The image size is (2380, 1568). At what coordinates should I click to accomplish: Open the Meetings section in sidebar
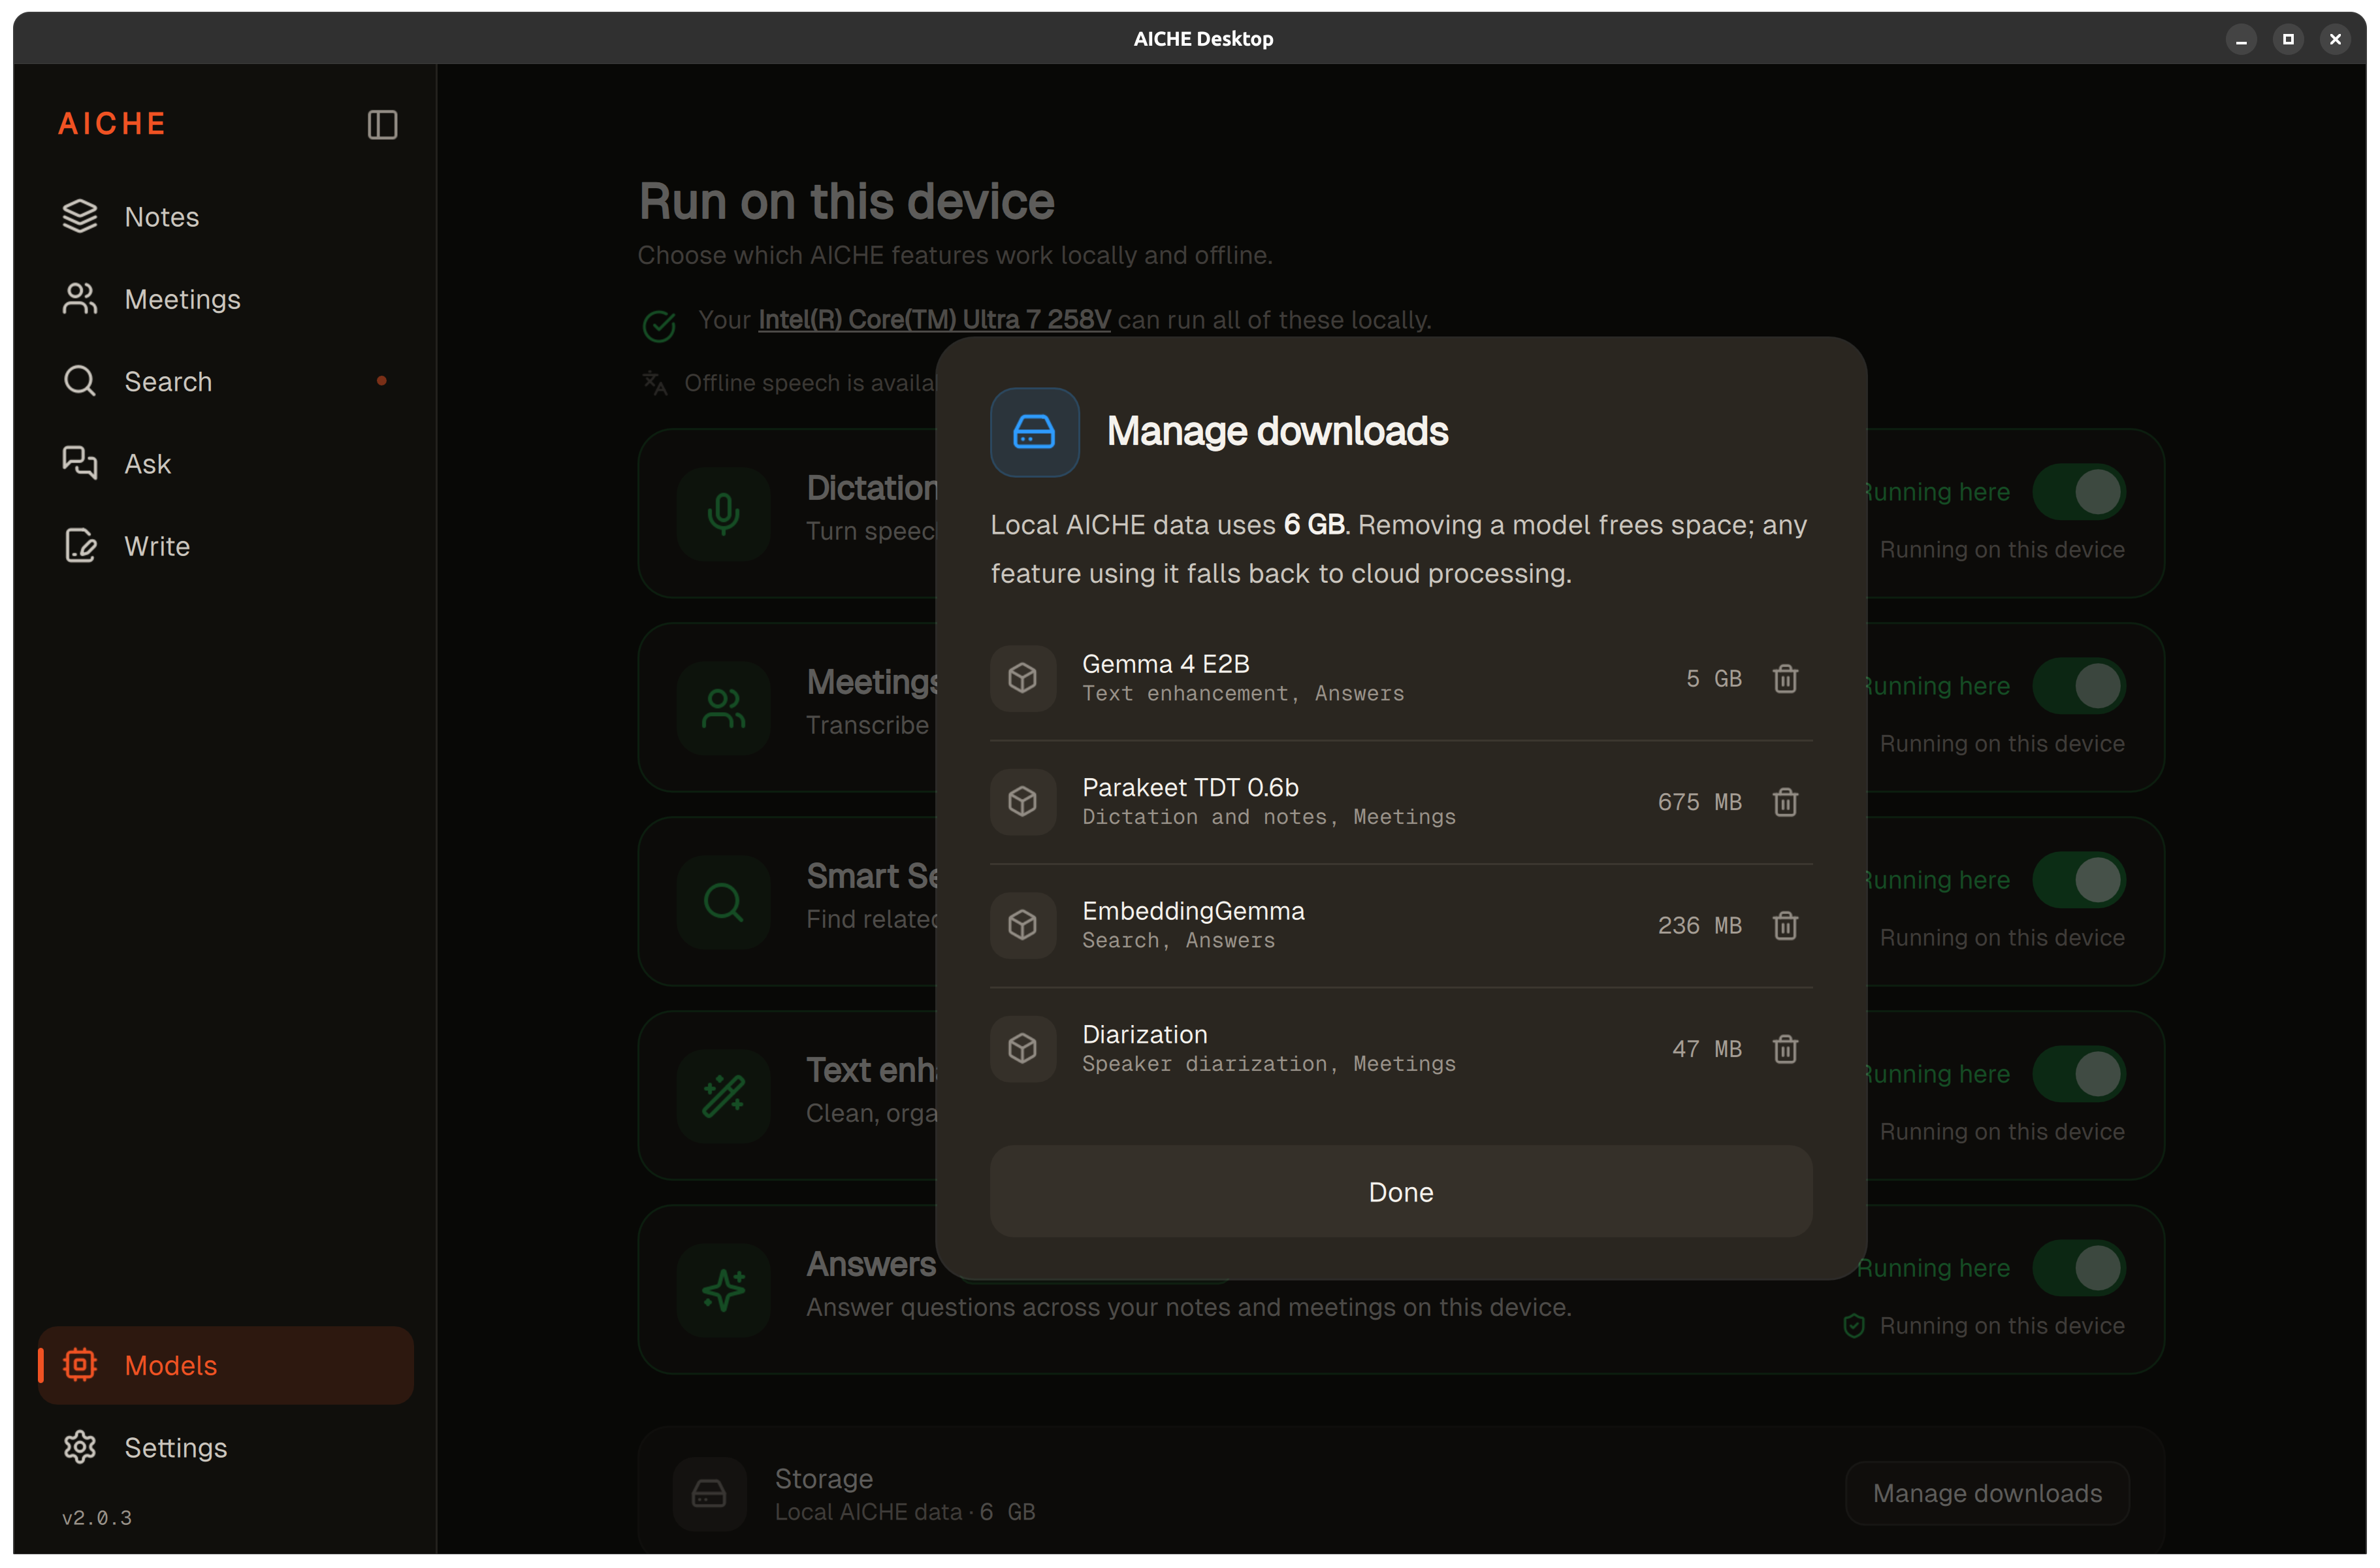pyautogui.click(x=226, y=299)
